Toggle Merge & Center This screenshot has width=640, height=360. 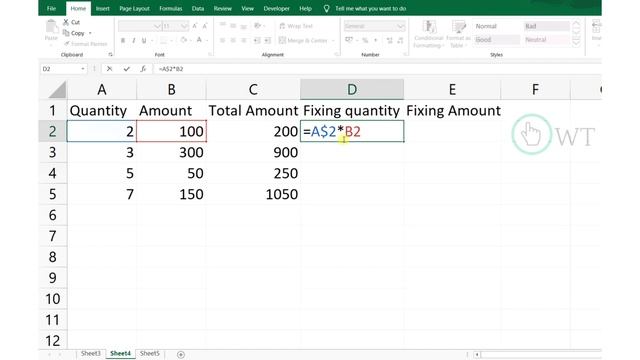(x=303, y=40)
